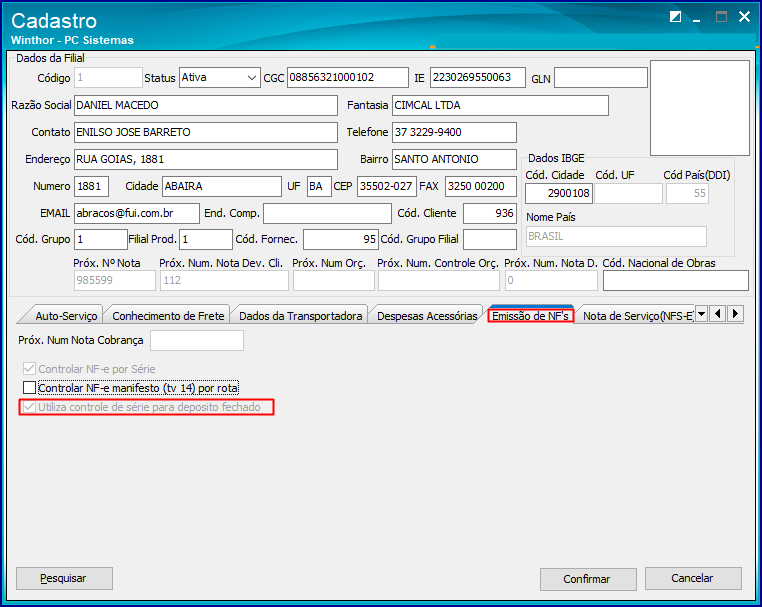Close the Cadastro window

[744, 17]
